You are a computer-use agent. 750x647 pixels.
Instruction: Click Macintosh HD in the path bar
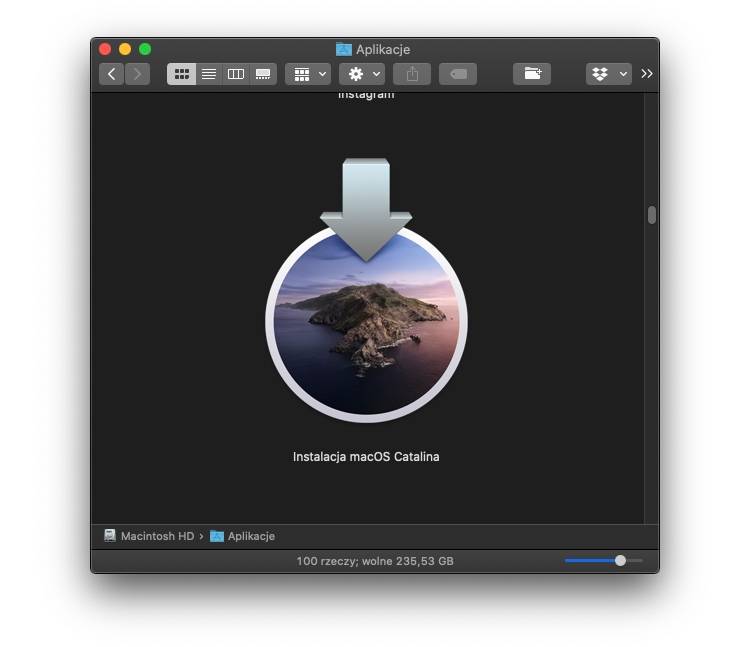pos(149,536)
